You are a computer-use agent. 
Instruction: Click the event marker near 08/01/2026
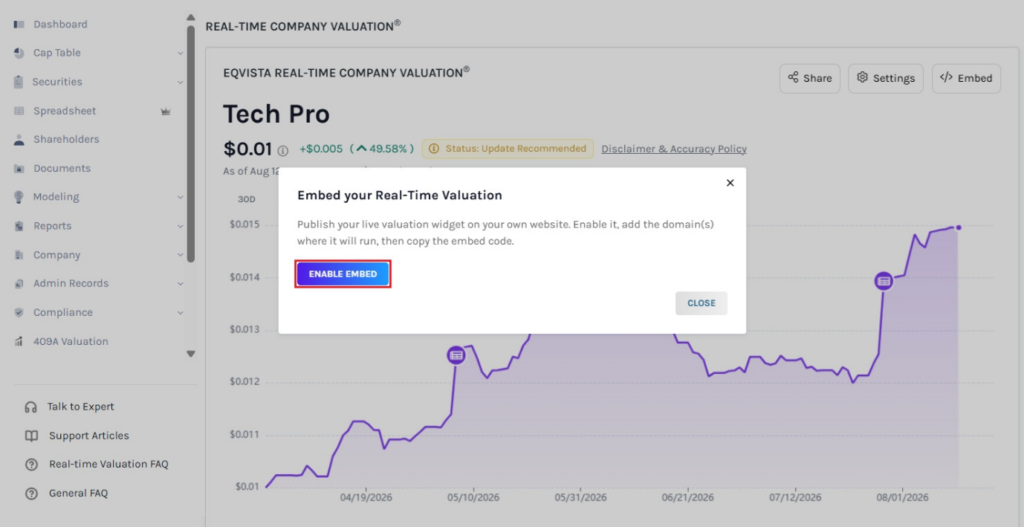pyautogui.click(x=884, y=281)
